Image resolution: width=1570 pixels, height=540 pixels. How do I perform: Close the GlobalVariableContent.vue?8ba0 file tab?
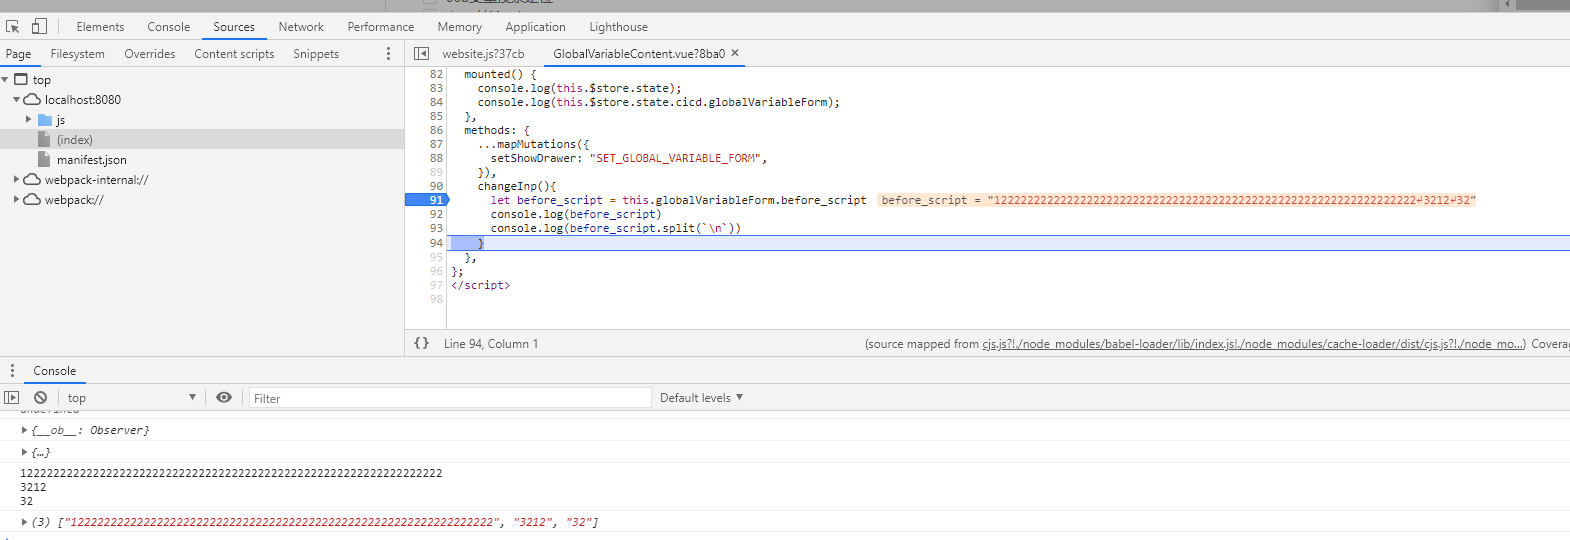pos(735,53)
